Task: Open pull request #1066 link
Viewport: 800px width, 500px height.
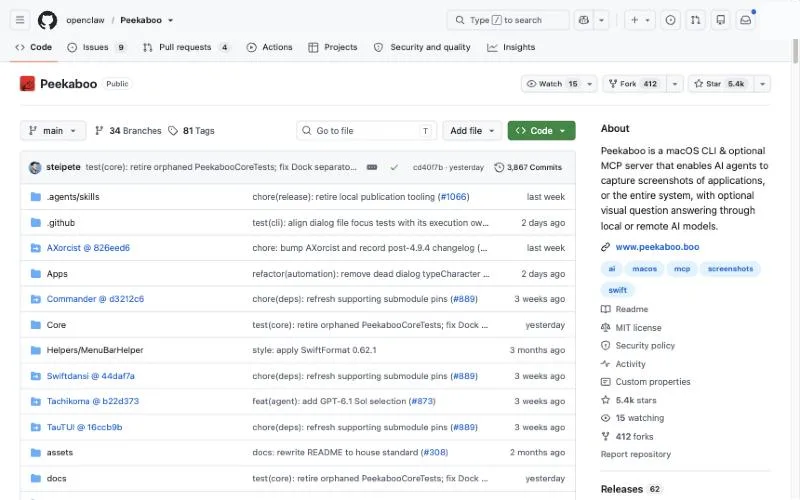Action: [x=453, y=197]
